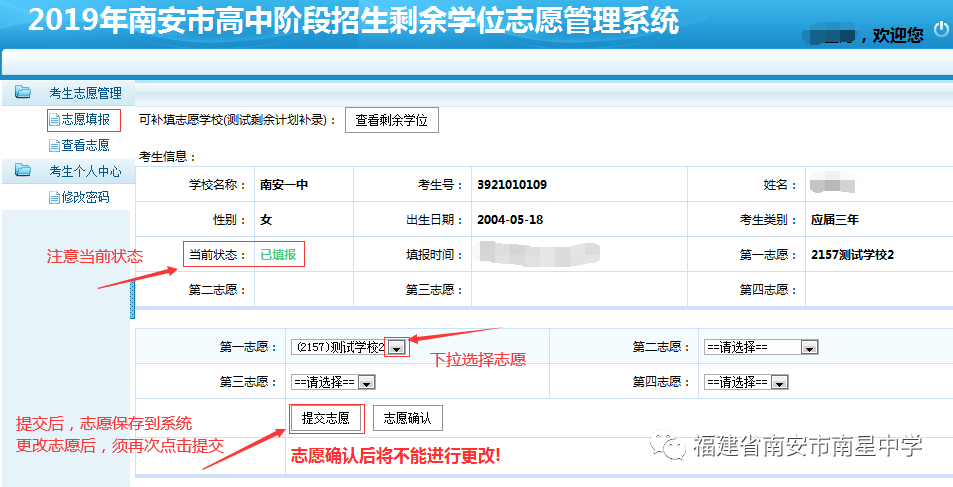Screen dimensions: 953x487
Task: Open the 第一志愿 dropdown arrow
Action: click(397, 348)
